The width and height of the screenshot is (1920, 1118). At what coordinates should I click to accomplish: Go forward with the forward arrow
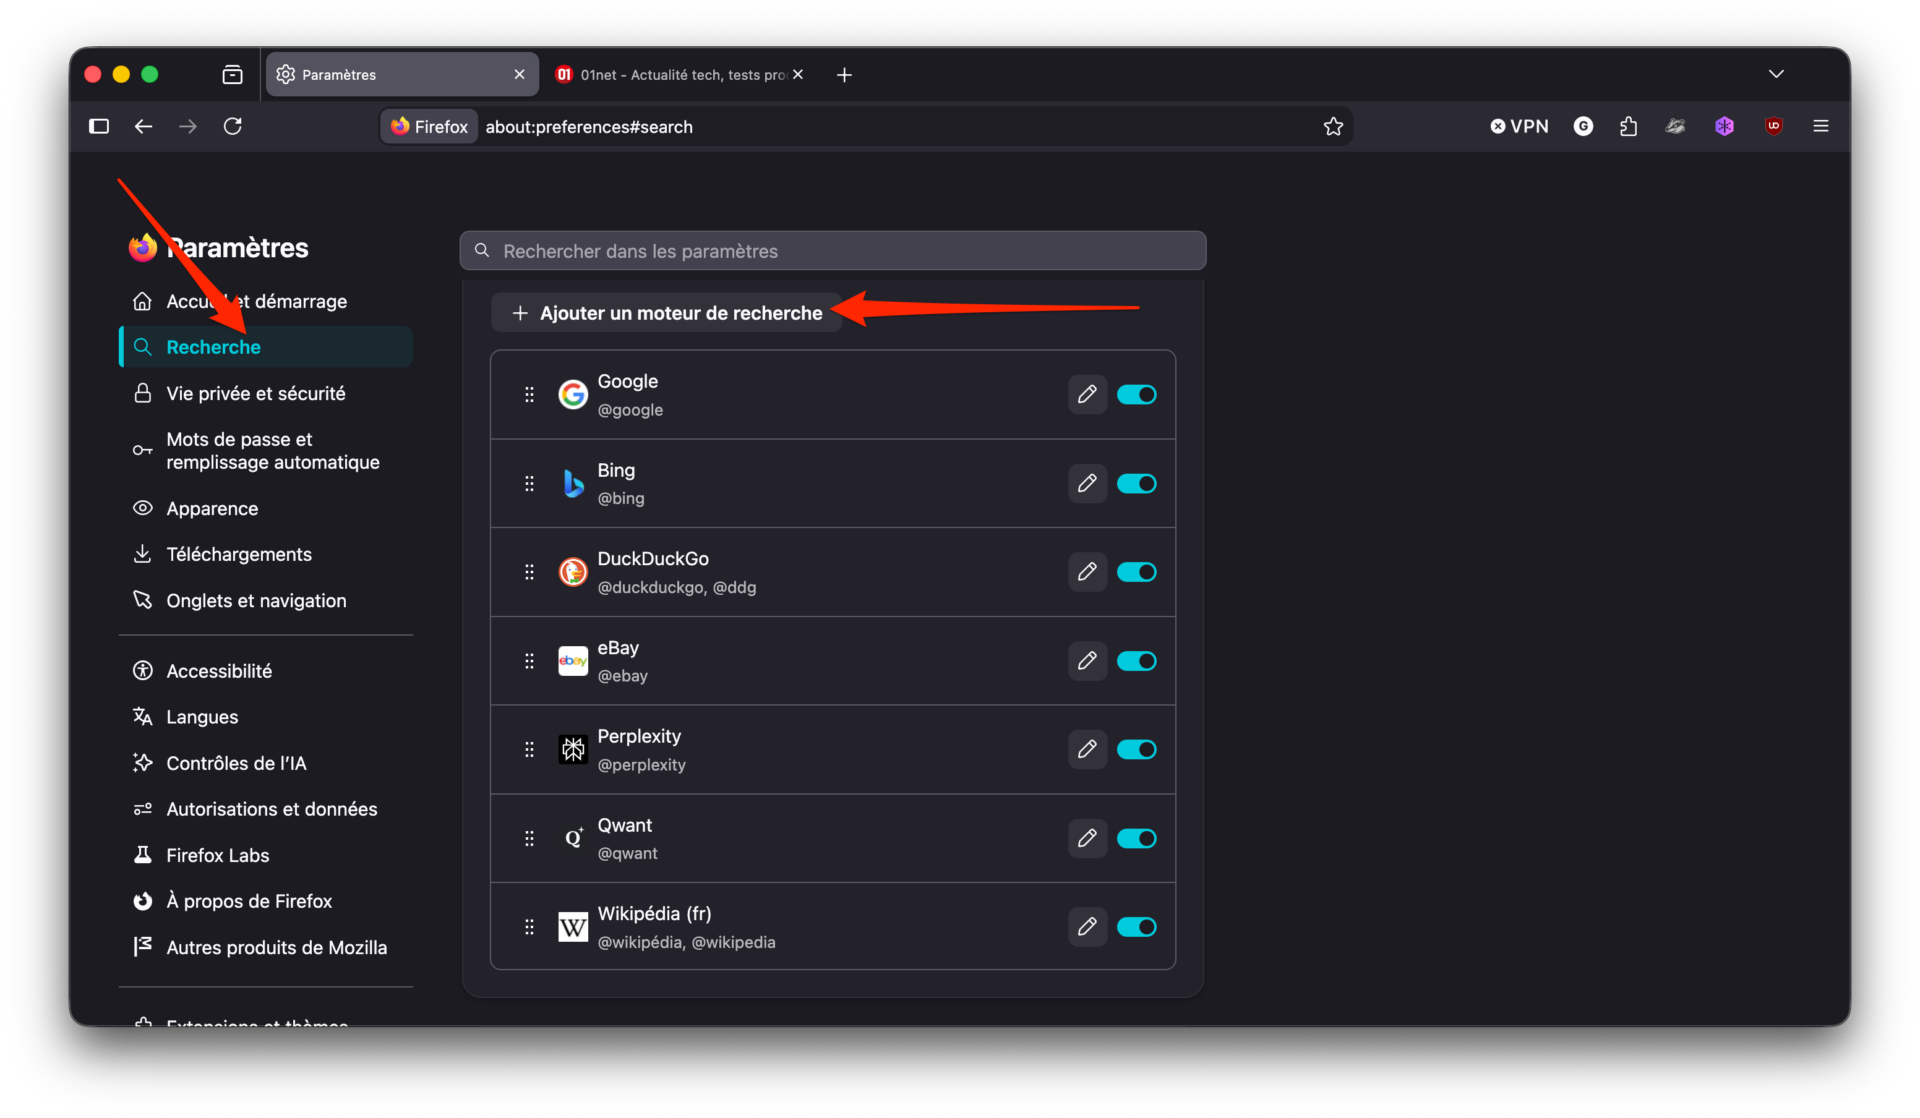point(188,126)
